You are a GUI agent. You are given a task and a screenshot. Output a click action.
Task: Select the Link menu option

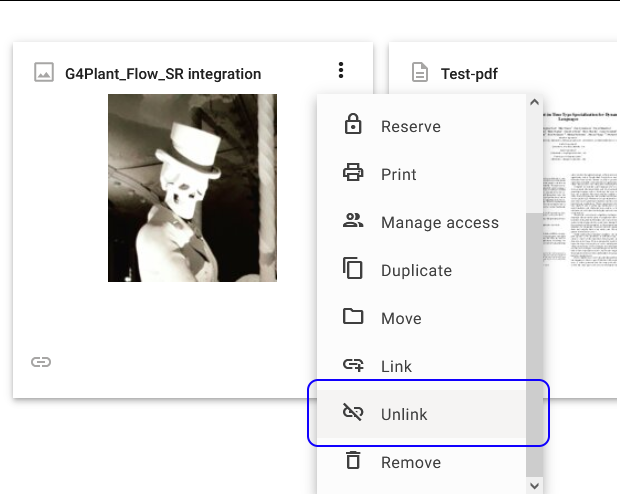(396, 366)
